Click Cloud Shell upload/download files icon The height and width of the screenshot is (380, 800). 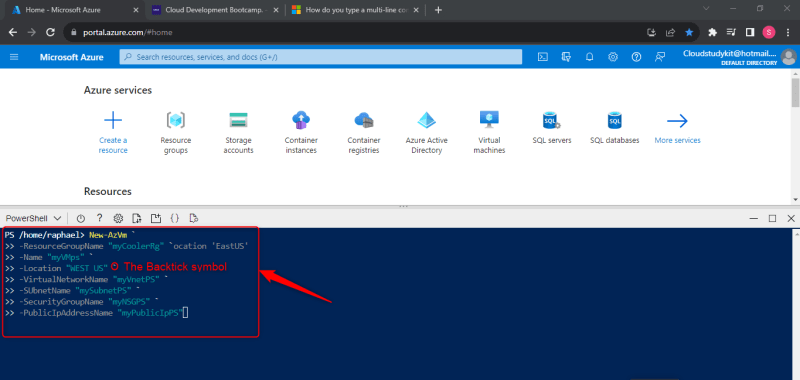click(137, 218)
